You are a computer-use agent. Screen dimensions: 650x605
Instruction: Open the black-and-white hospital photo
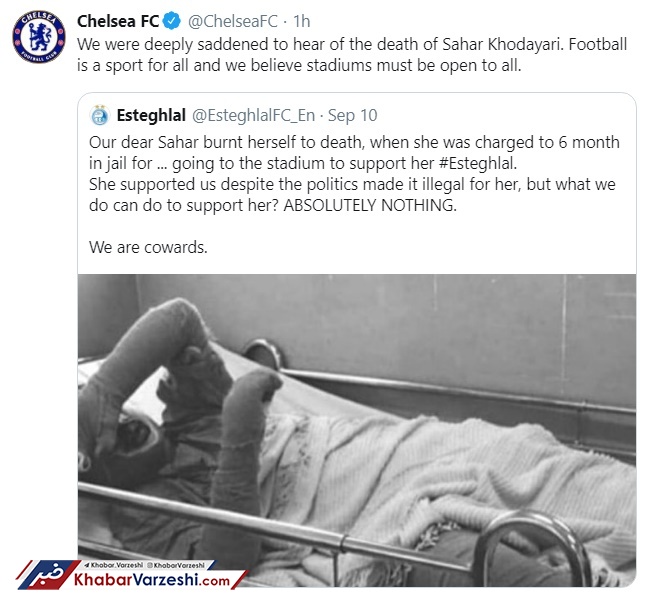pyautogui.click(x=357, y=430)
